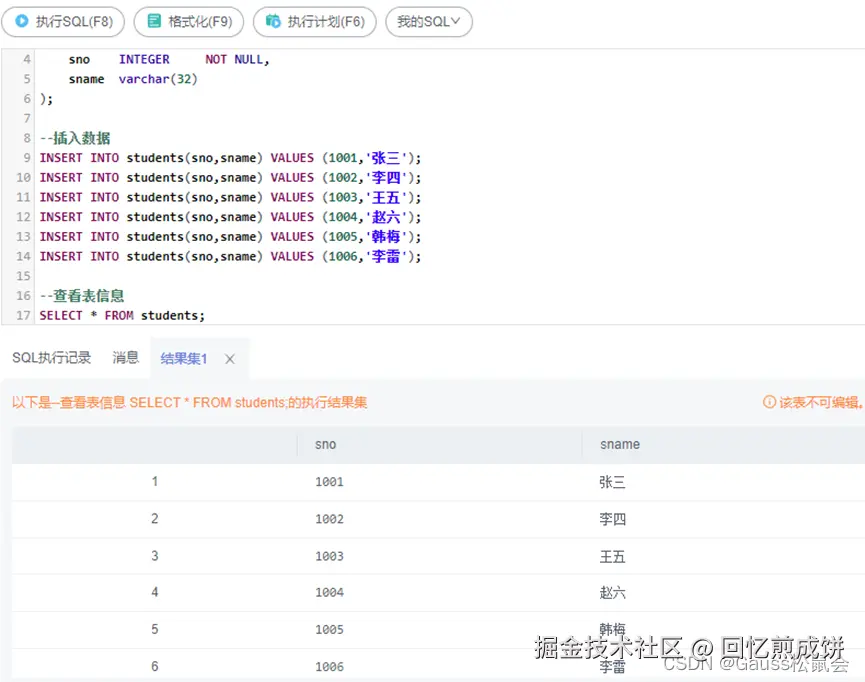Click the plan icon in 执行计划 button

coord(273,21)
